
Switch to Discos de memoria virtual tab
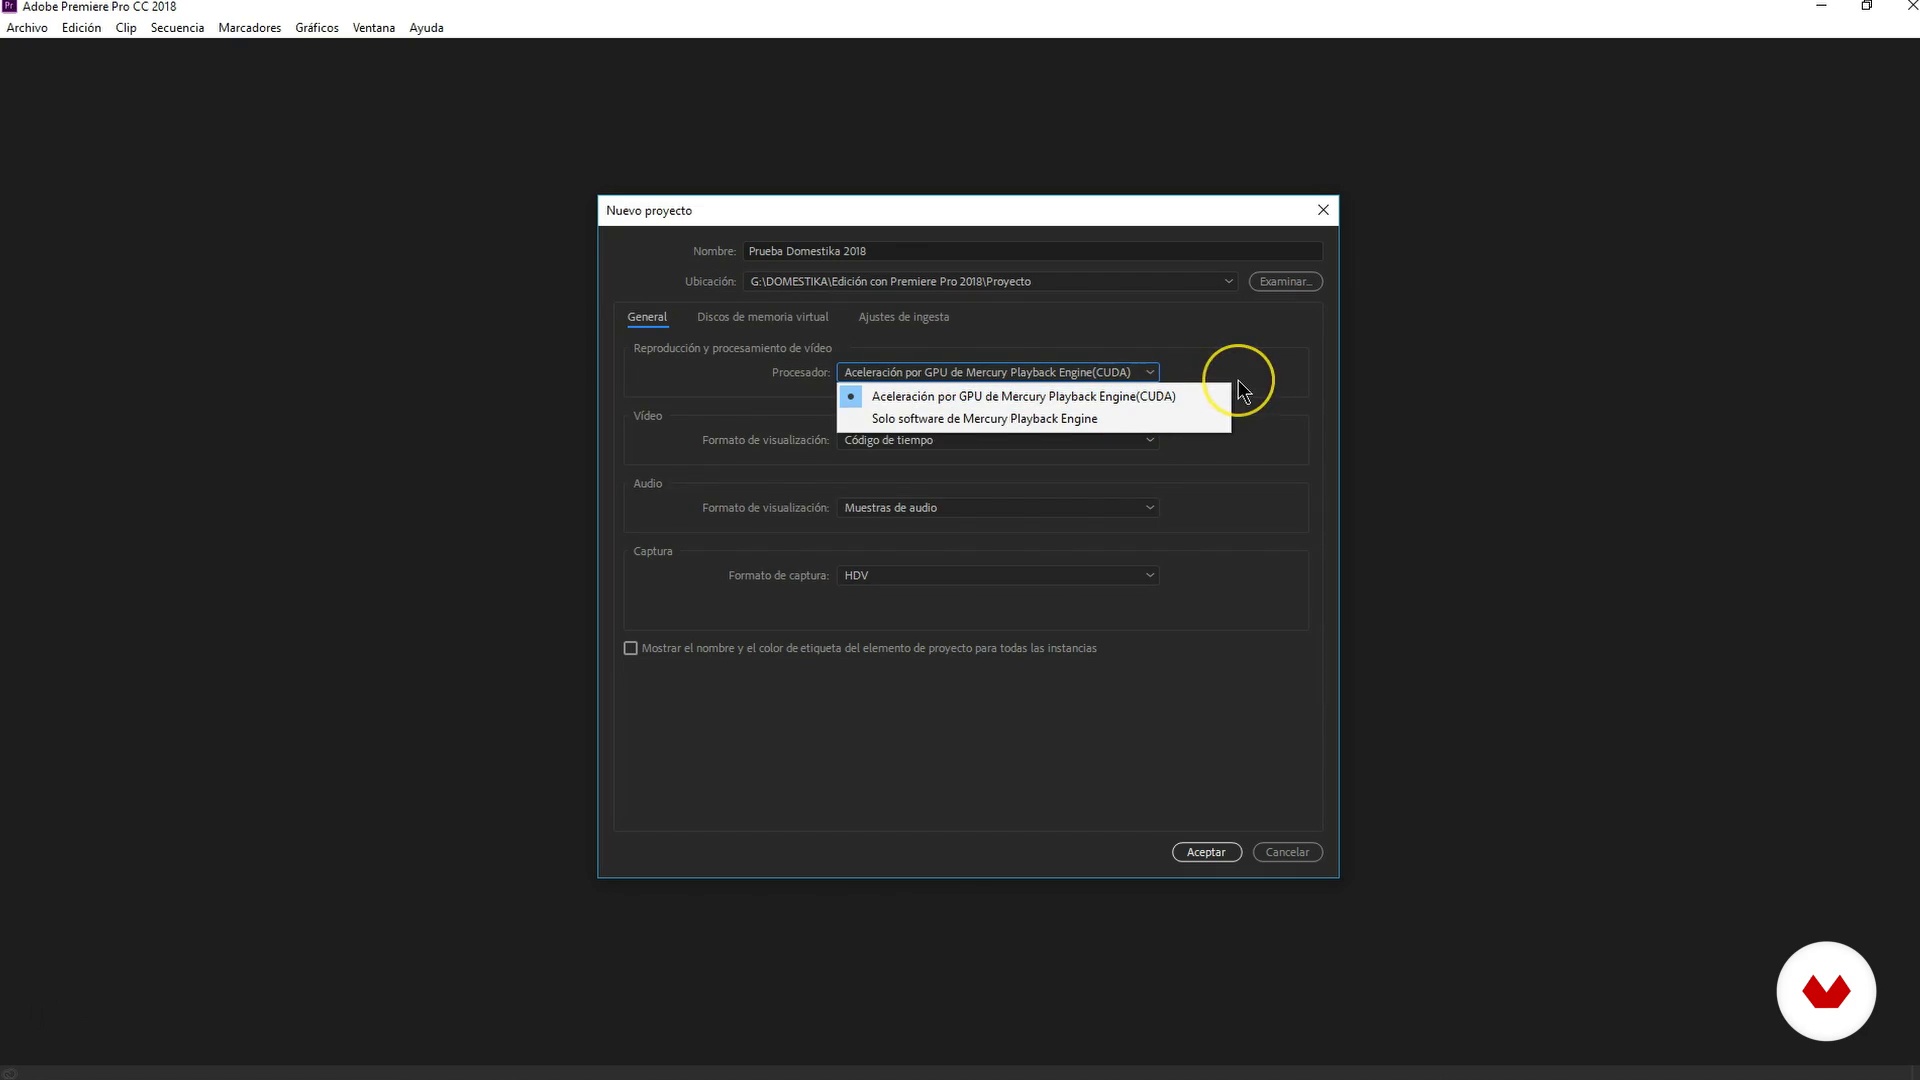point(762,317)
